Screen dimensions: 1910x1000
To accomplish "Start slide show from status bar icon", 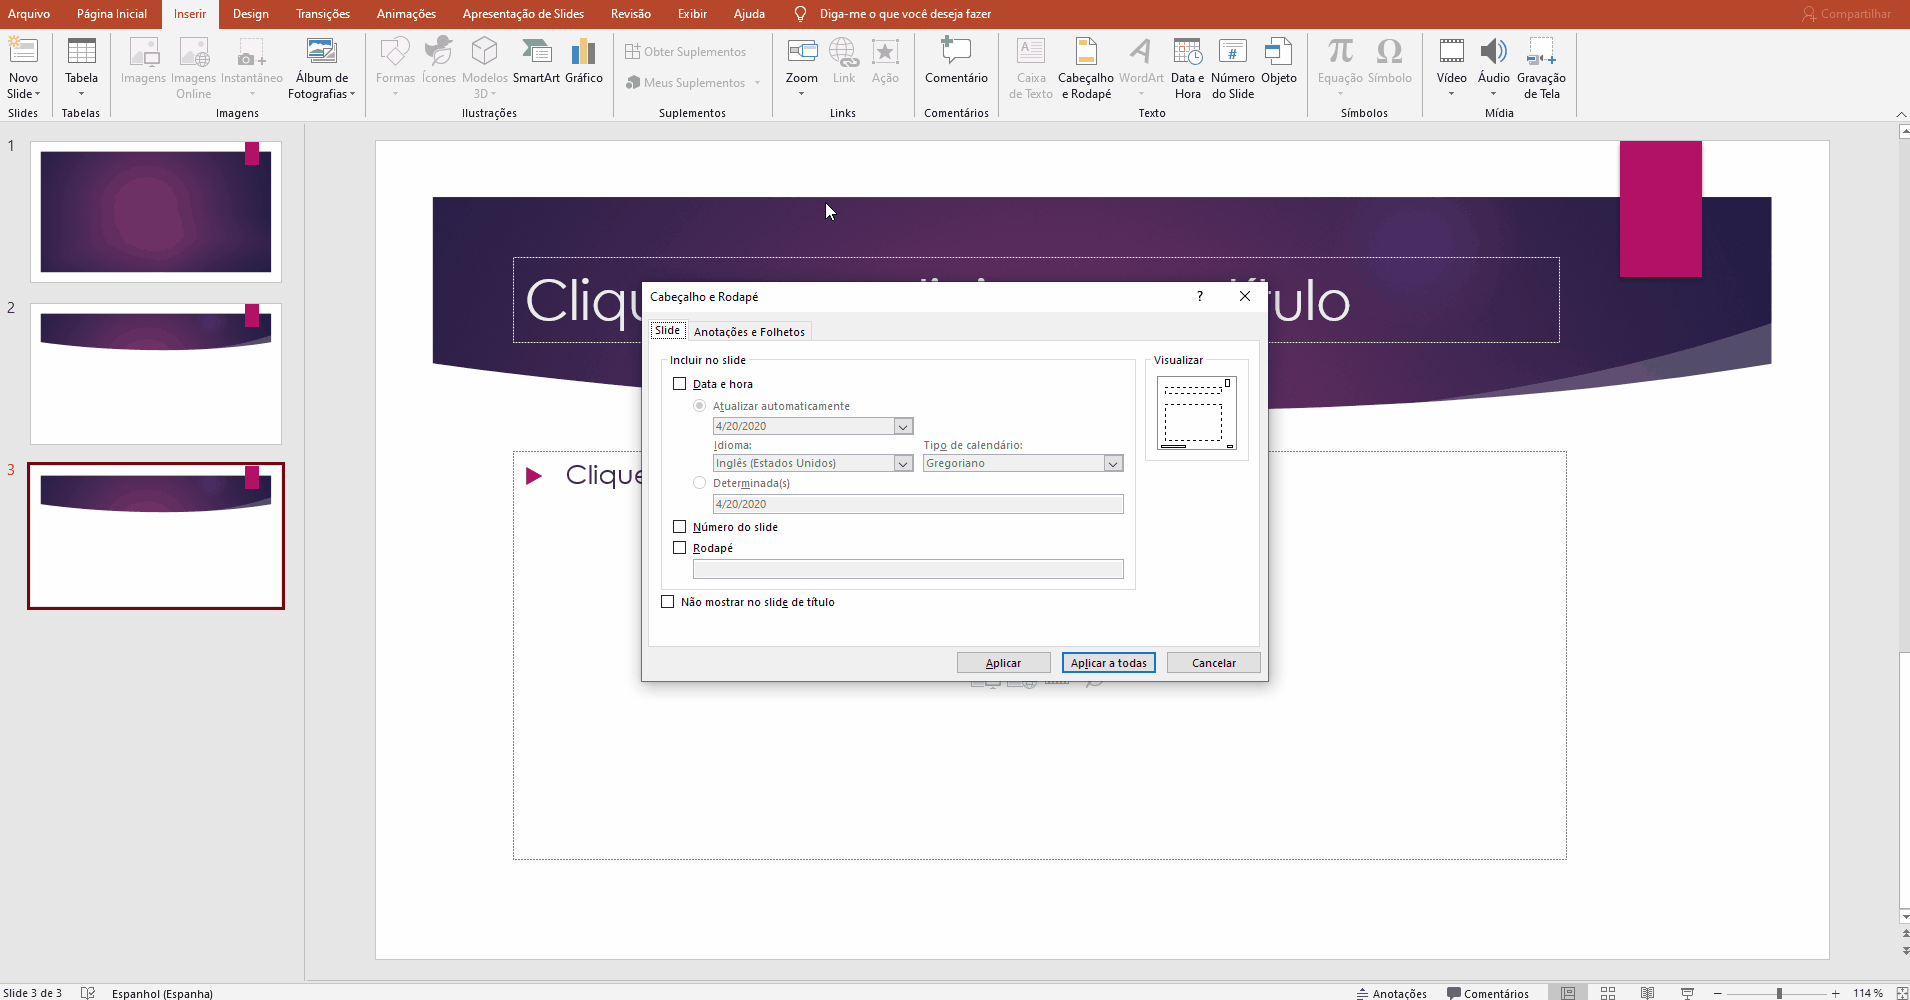I will (1687, 993).
